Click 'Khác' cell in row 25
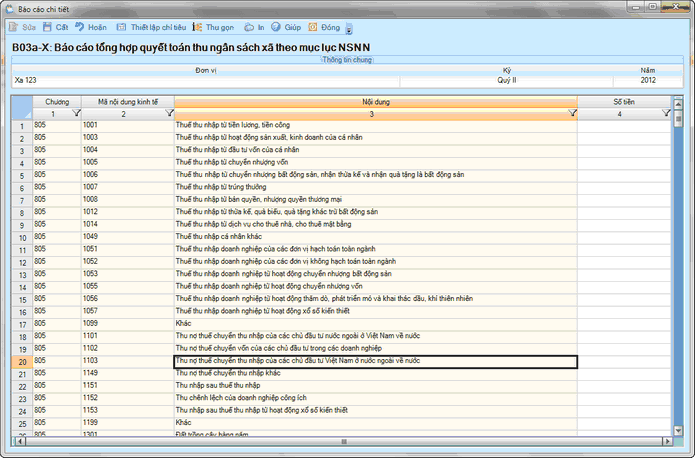Screen dimensions: 695x458 click(376, 423)
